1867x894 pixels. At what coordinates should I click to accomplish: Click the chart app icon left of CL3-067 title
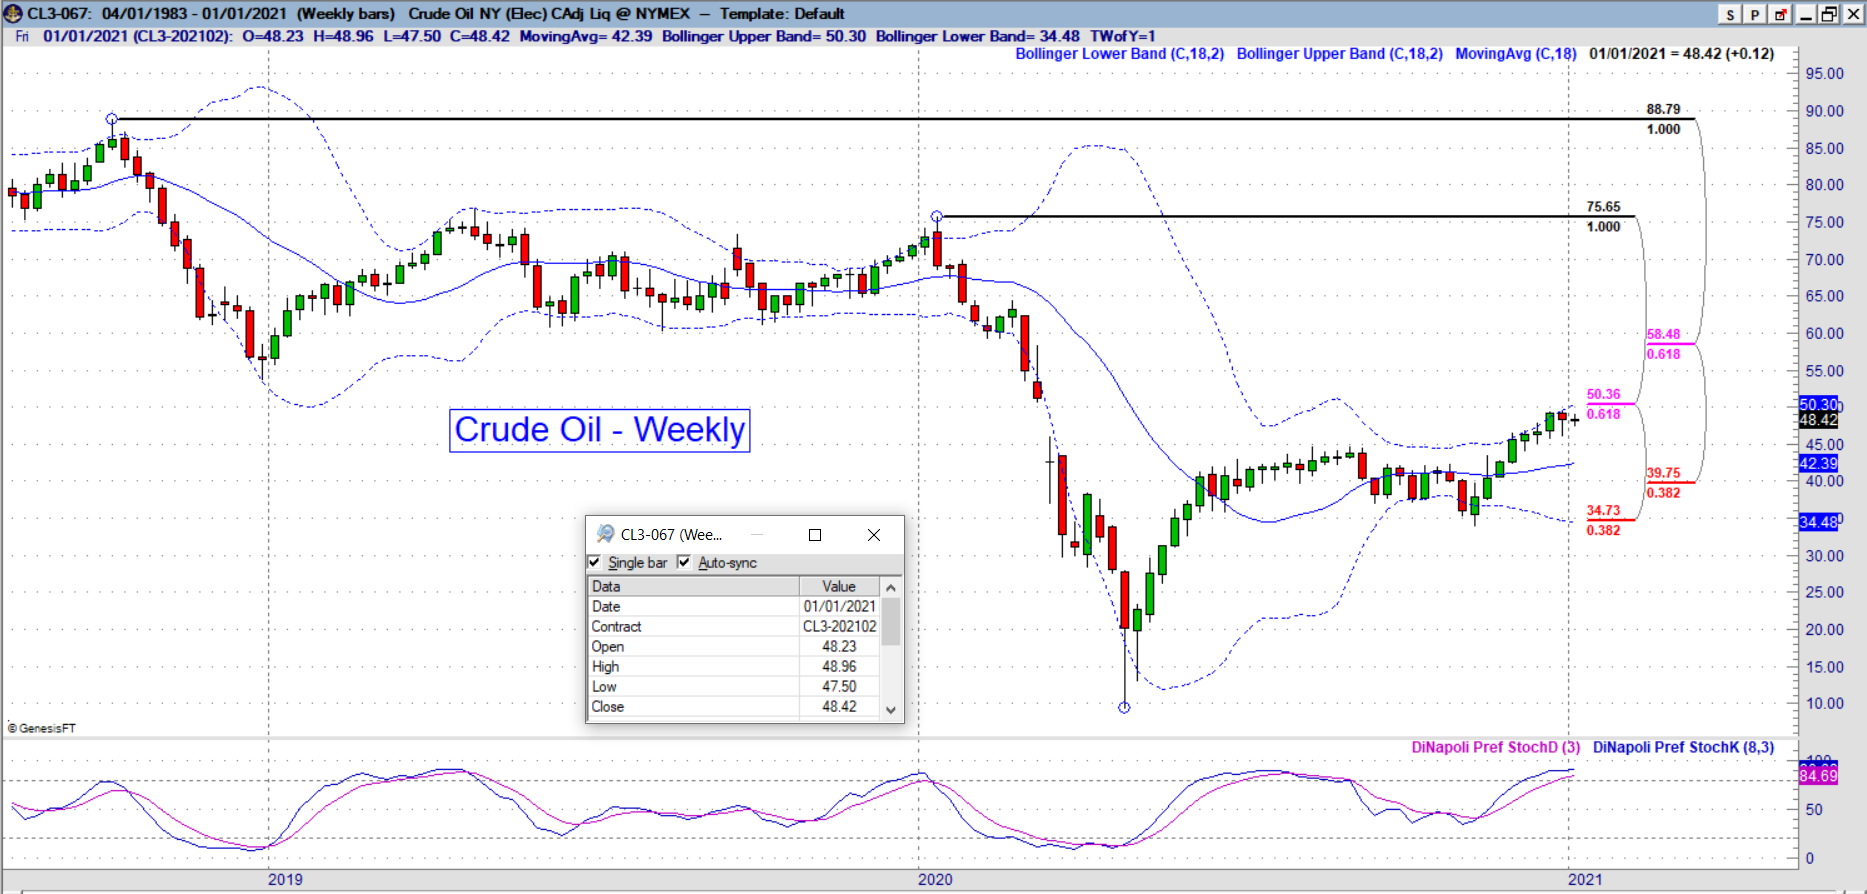pyautogui.click(x=13, y=14)
